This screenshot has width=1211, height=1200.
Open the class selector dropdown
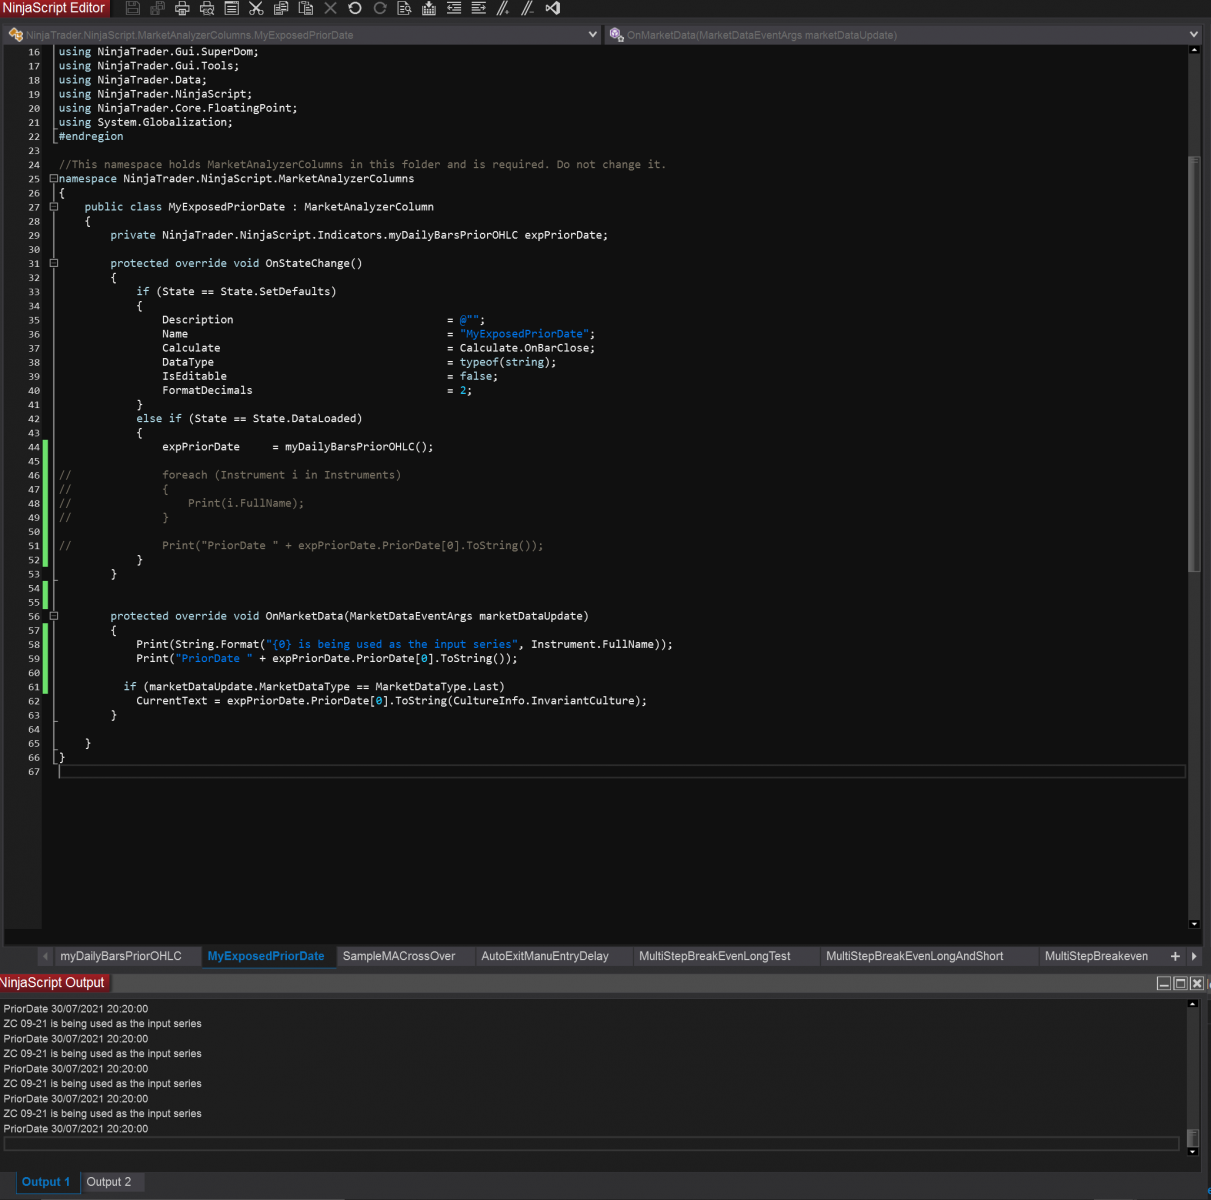(592, 35)
